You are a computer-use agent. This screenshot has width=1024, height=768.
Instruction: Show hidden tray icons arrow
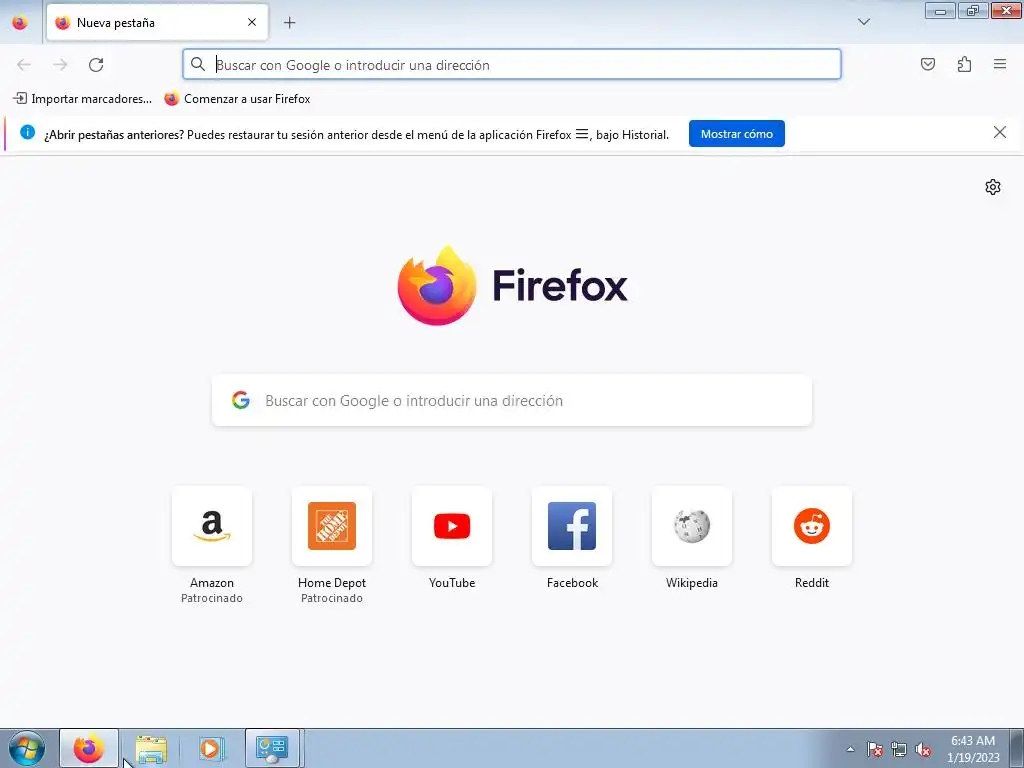(x=850, y=749)
